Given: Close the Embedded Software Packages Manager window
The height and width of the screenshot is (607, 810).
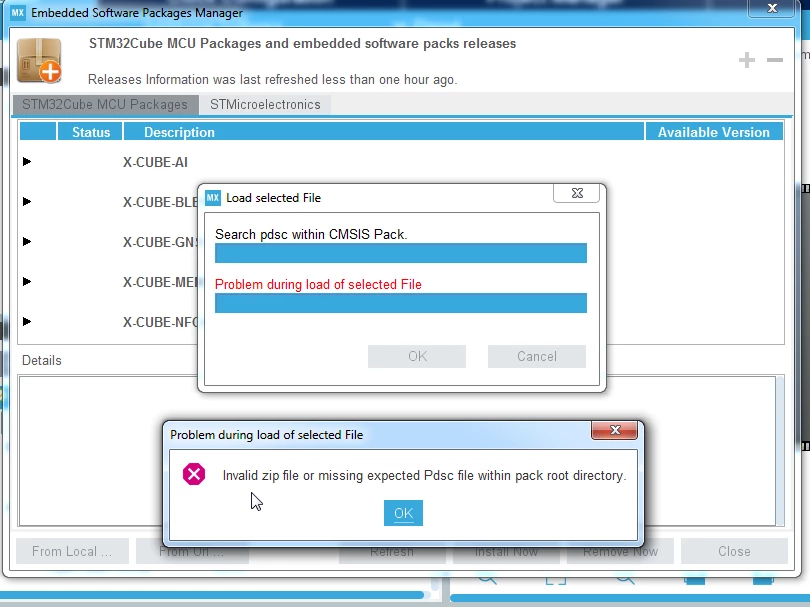Looking at the screenshot, I should tap(772, 8).
